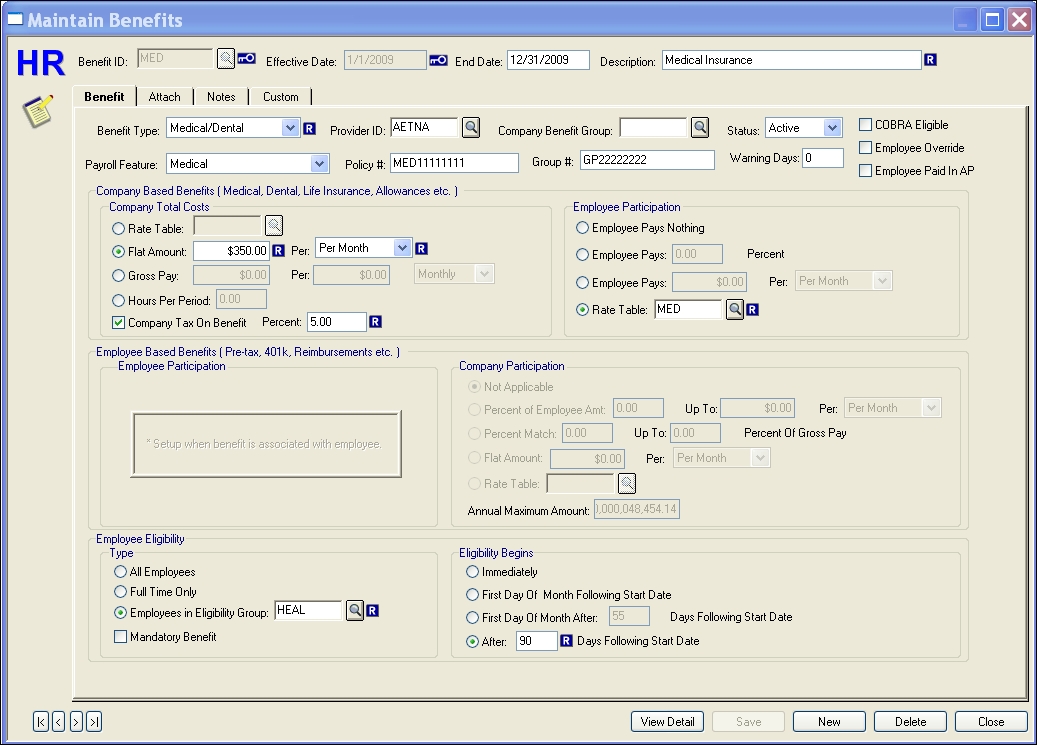1037x745 pixels.
Task: Click the HR logo
Action: (40, 64)
